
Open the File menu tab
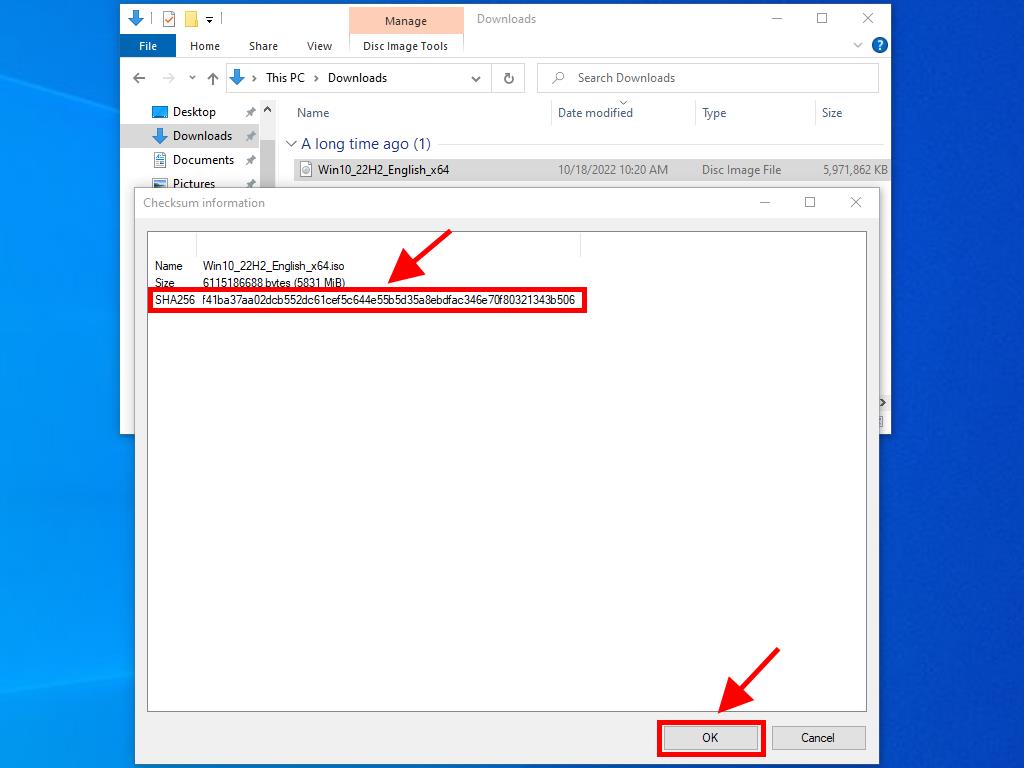147,46
